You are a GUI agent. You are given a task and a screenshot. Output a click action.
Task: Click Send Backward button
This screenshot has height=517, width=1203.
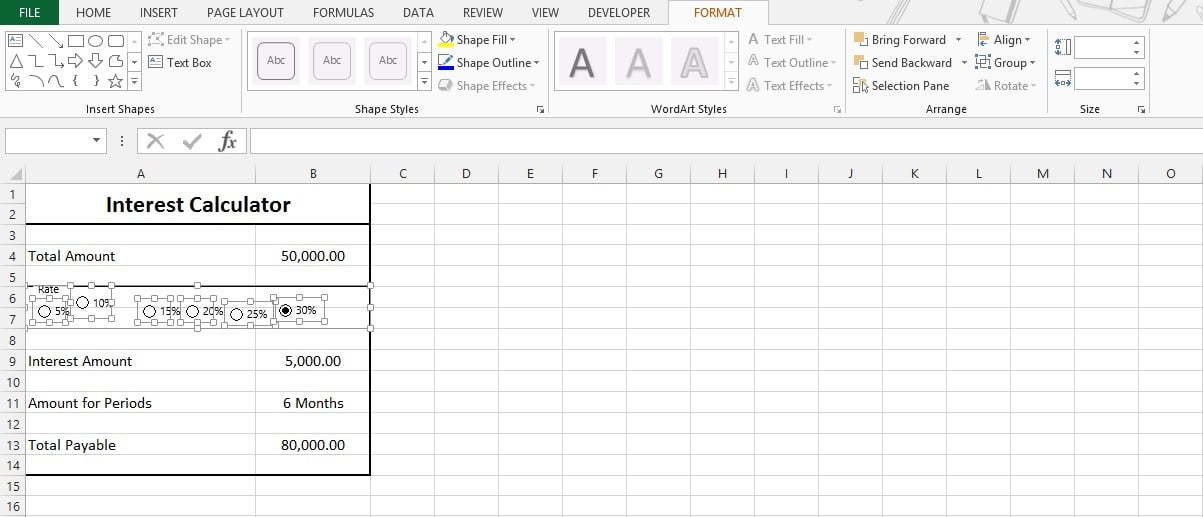(902, 63)
